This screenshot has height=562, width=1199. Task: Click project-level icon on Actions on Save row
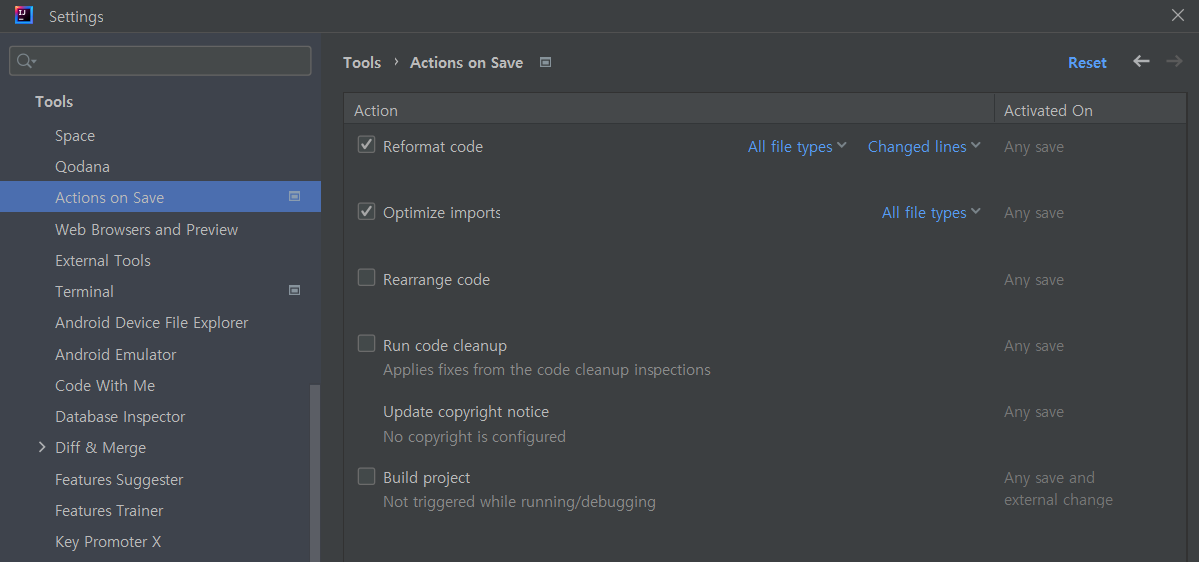pos(294,197)
